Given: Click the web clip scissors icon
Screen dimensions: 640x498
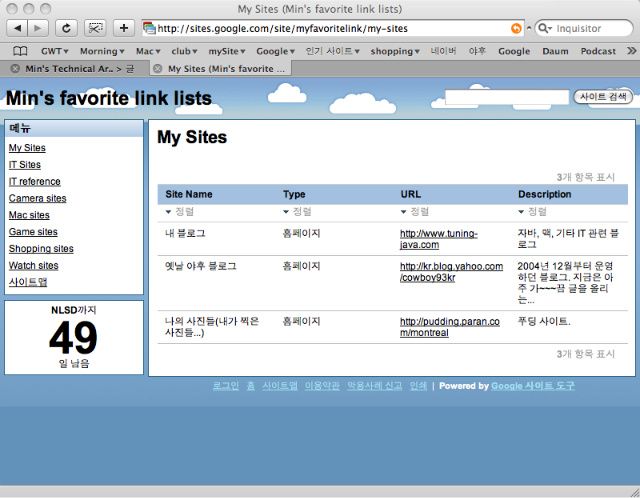Looking at the screenshot, I should point(95,28).
